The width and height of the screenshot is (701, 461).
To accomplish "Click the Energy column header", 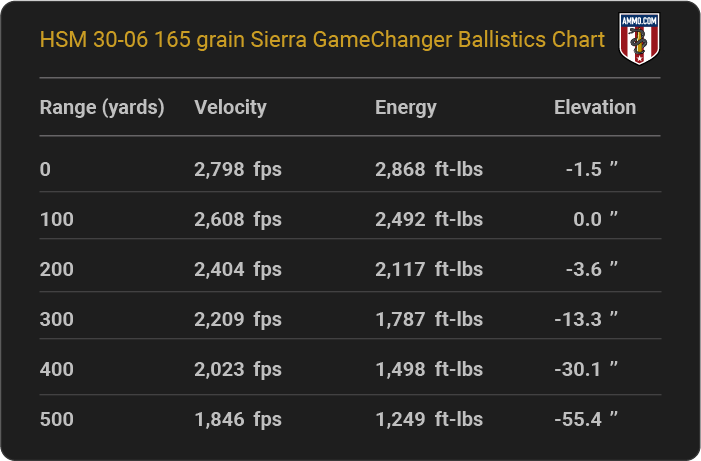I will 405,108.
